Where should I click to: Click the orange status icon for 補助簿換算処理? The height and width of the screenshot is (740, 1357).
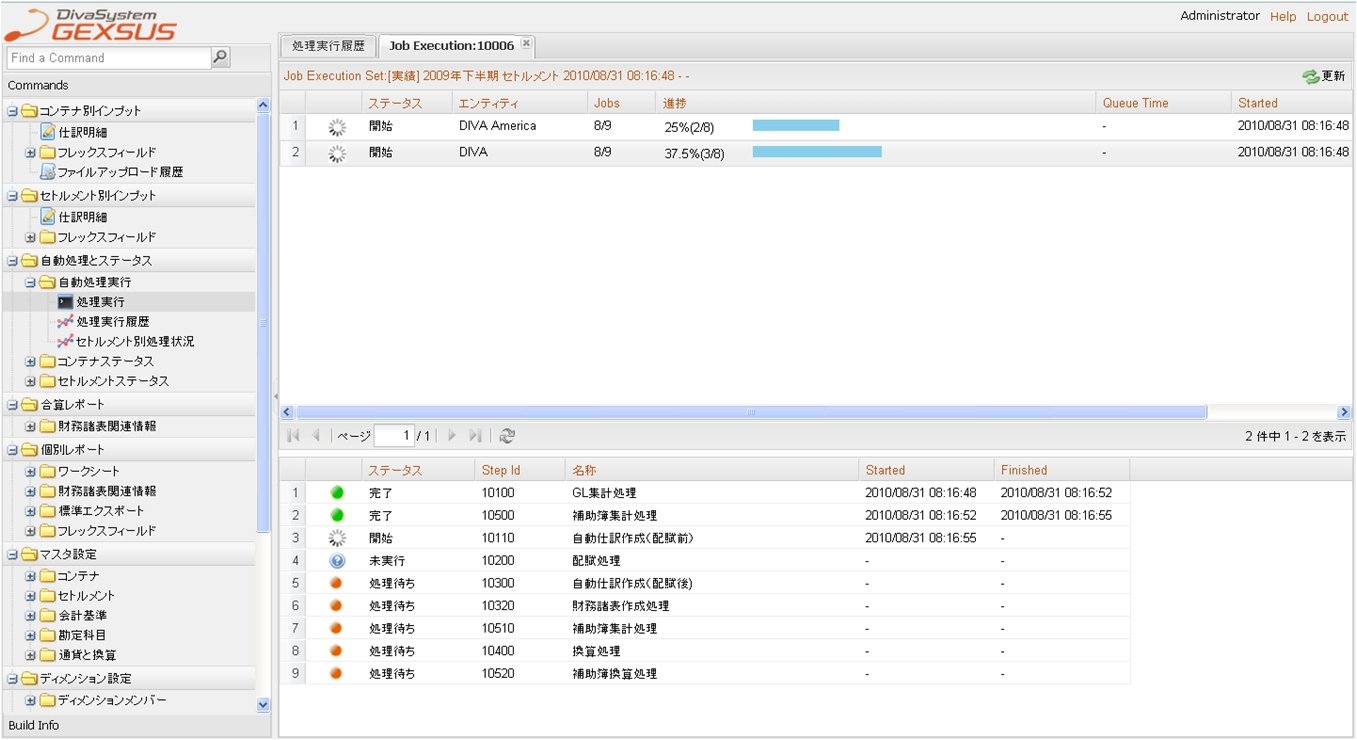pyautogui.click(x=337, y=673)
